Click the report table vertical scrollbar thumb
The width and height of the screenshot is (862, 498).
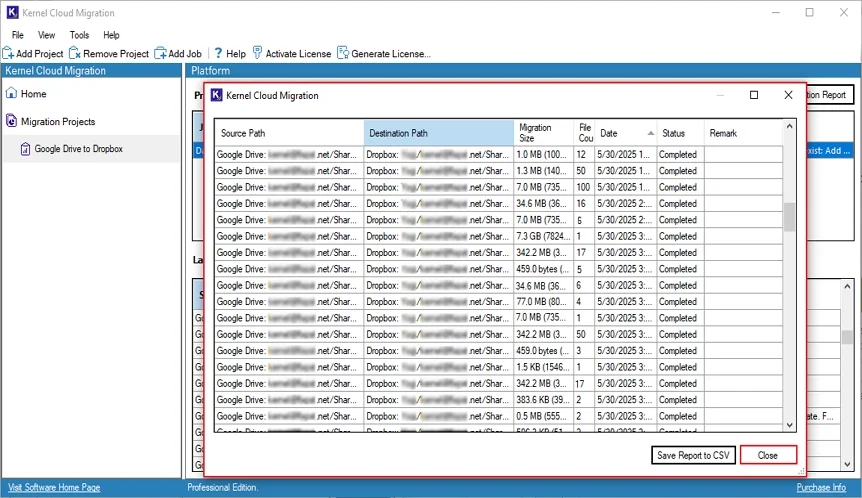point(789,217)
